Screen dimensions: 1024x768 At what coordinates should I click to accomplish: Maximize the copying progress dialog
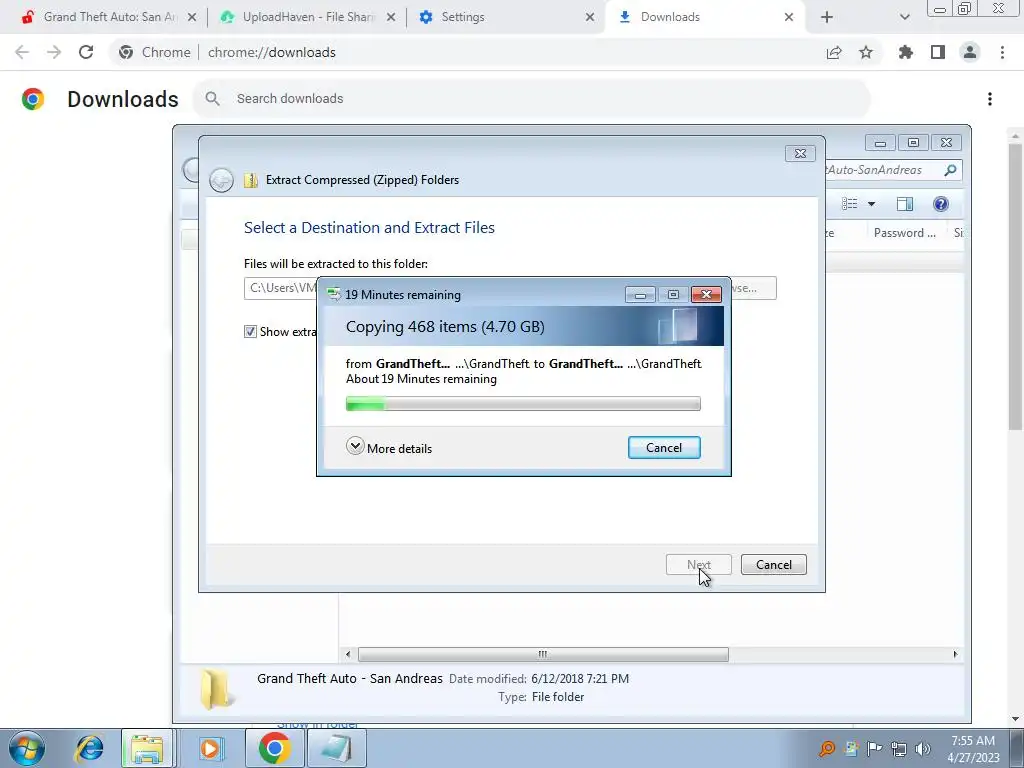pyautogui.click(x=673, y=295)
